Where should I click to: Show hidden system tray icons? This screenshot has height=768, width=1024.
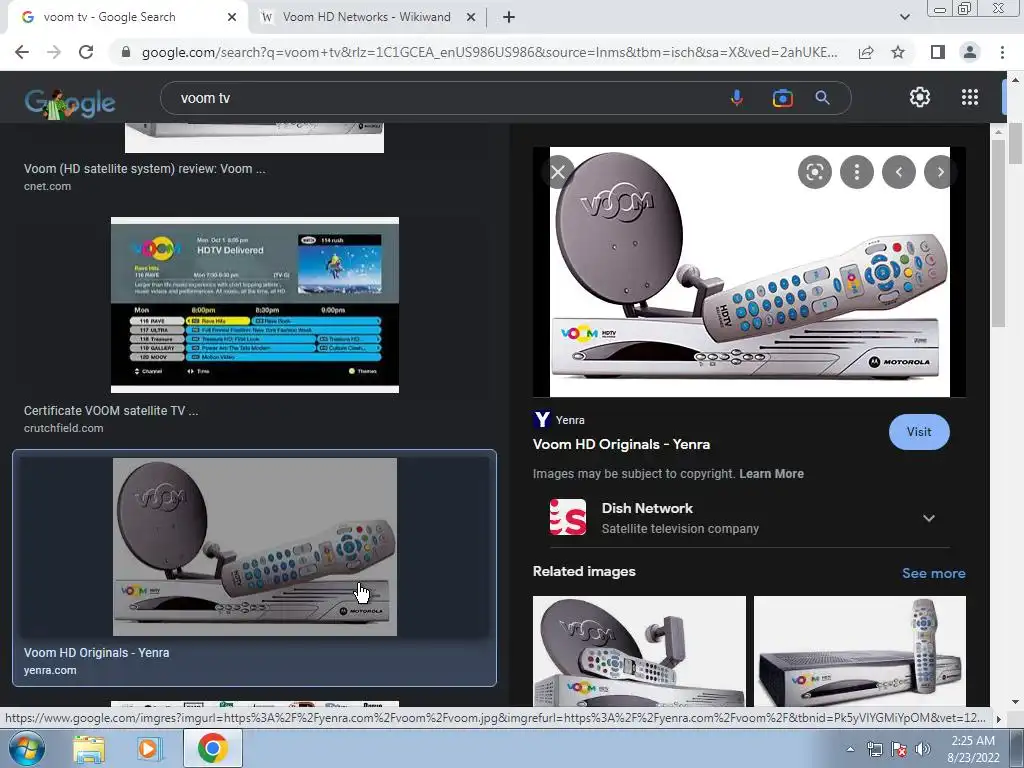850,749
